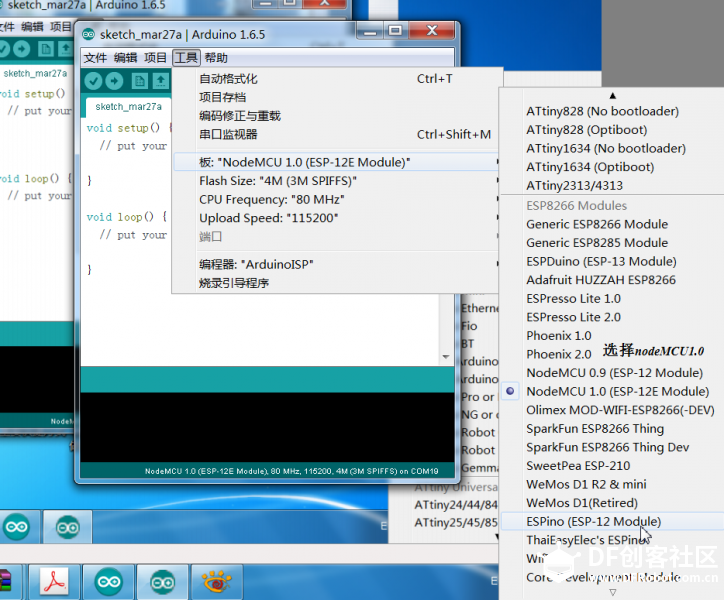Image resolution: width=724 pixels, height=600 pixels.
Task: Click the Arduino logo in front window title bar
Action: (x=88, y=34)
